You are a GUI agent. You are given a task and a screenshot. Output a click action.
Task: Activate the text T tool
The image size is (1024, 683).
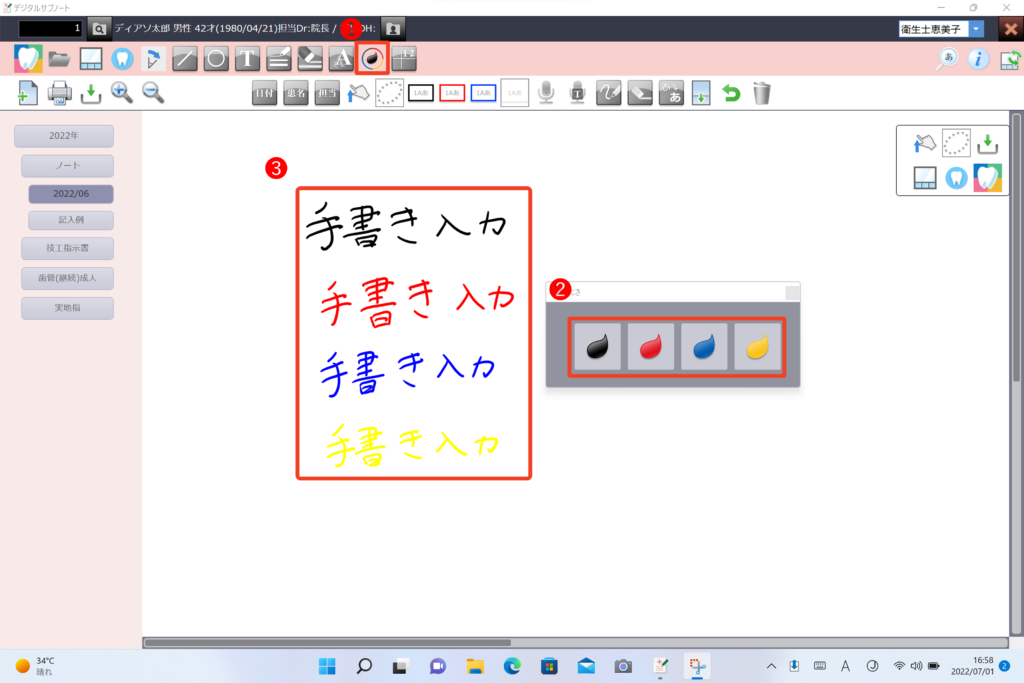point(247,59)
